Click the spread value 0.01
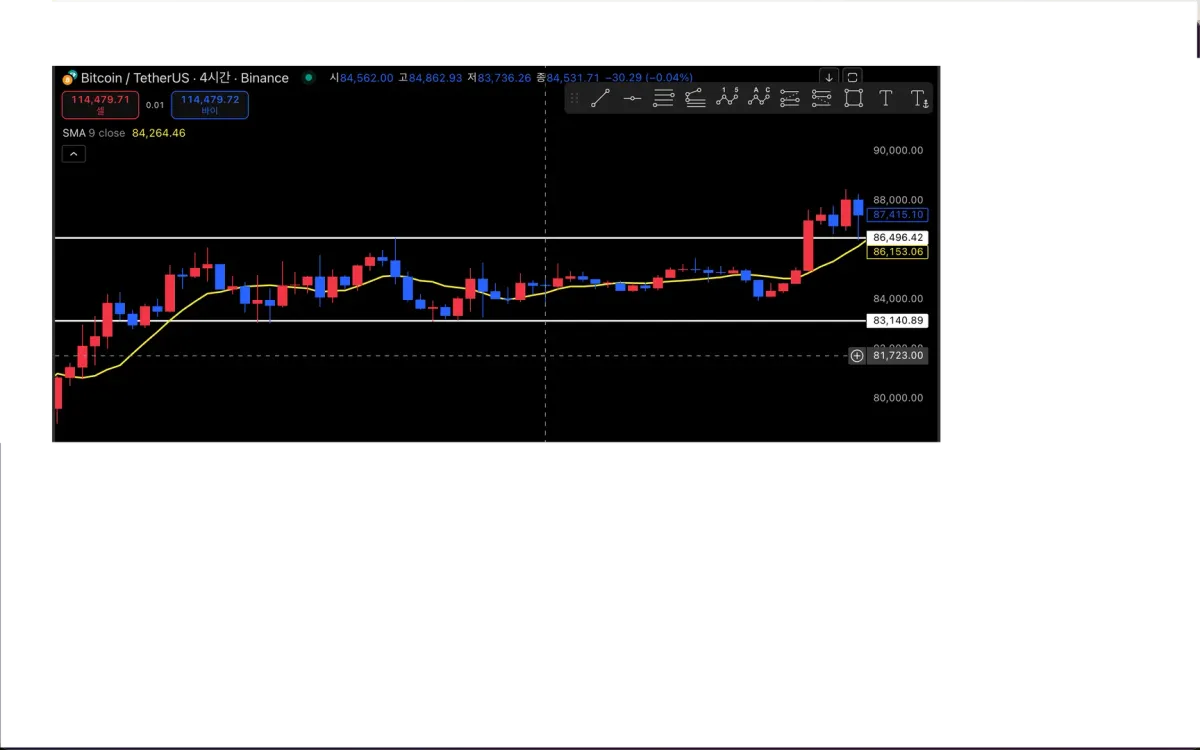Screen dimensions: 1200x750 (155, 105)
